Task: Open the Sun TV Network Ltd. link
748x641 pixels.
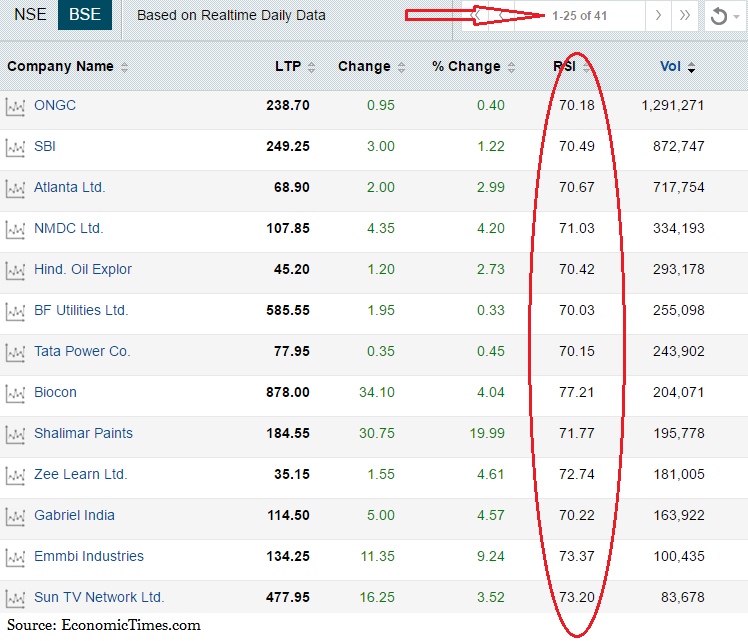Action: [x=99, y=597]
